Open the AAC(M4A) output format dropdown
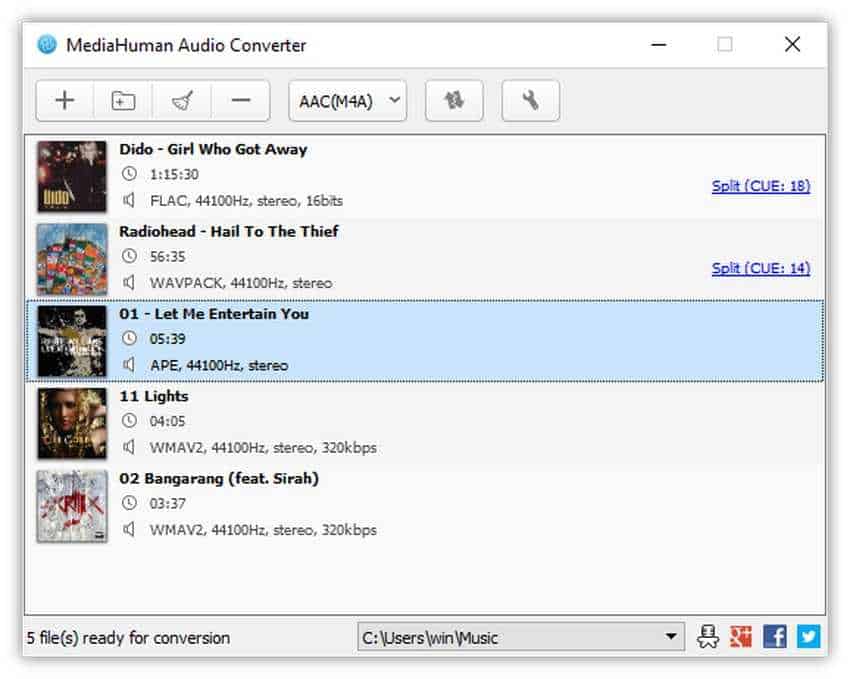Viewport: 850px width, 679px height. [x=347, y=101]
